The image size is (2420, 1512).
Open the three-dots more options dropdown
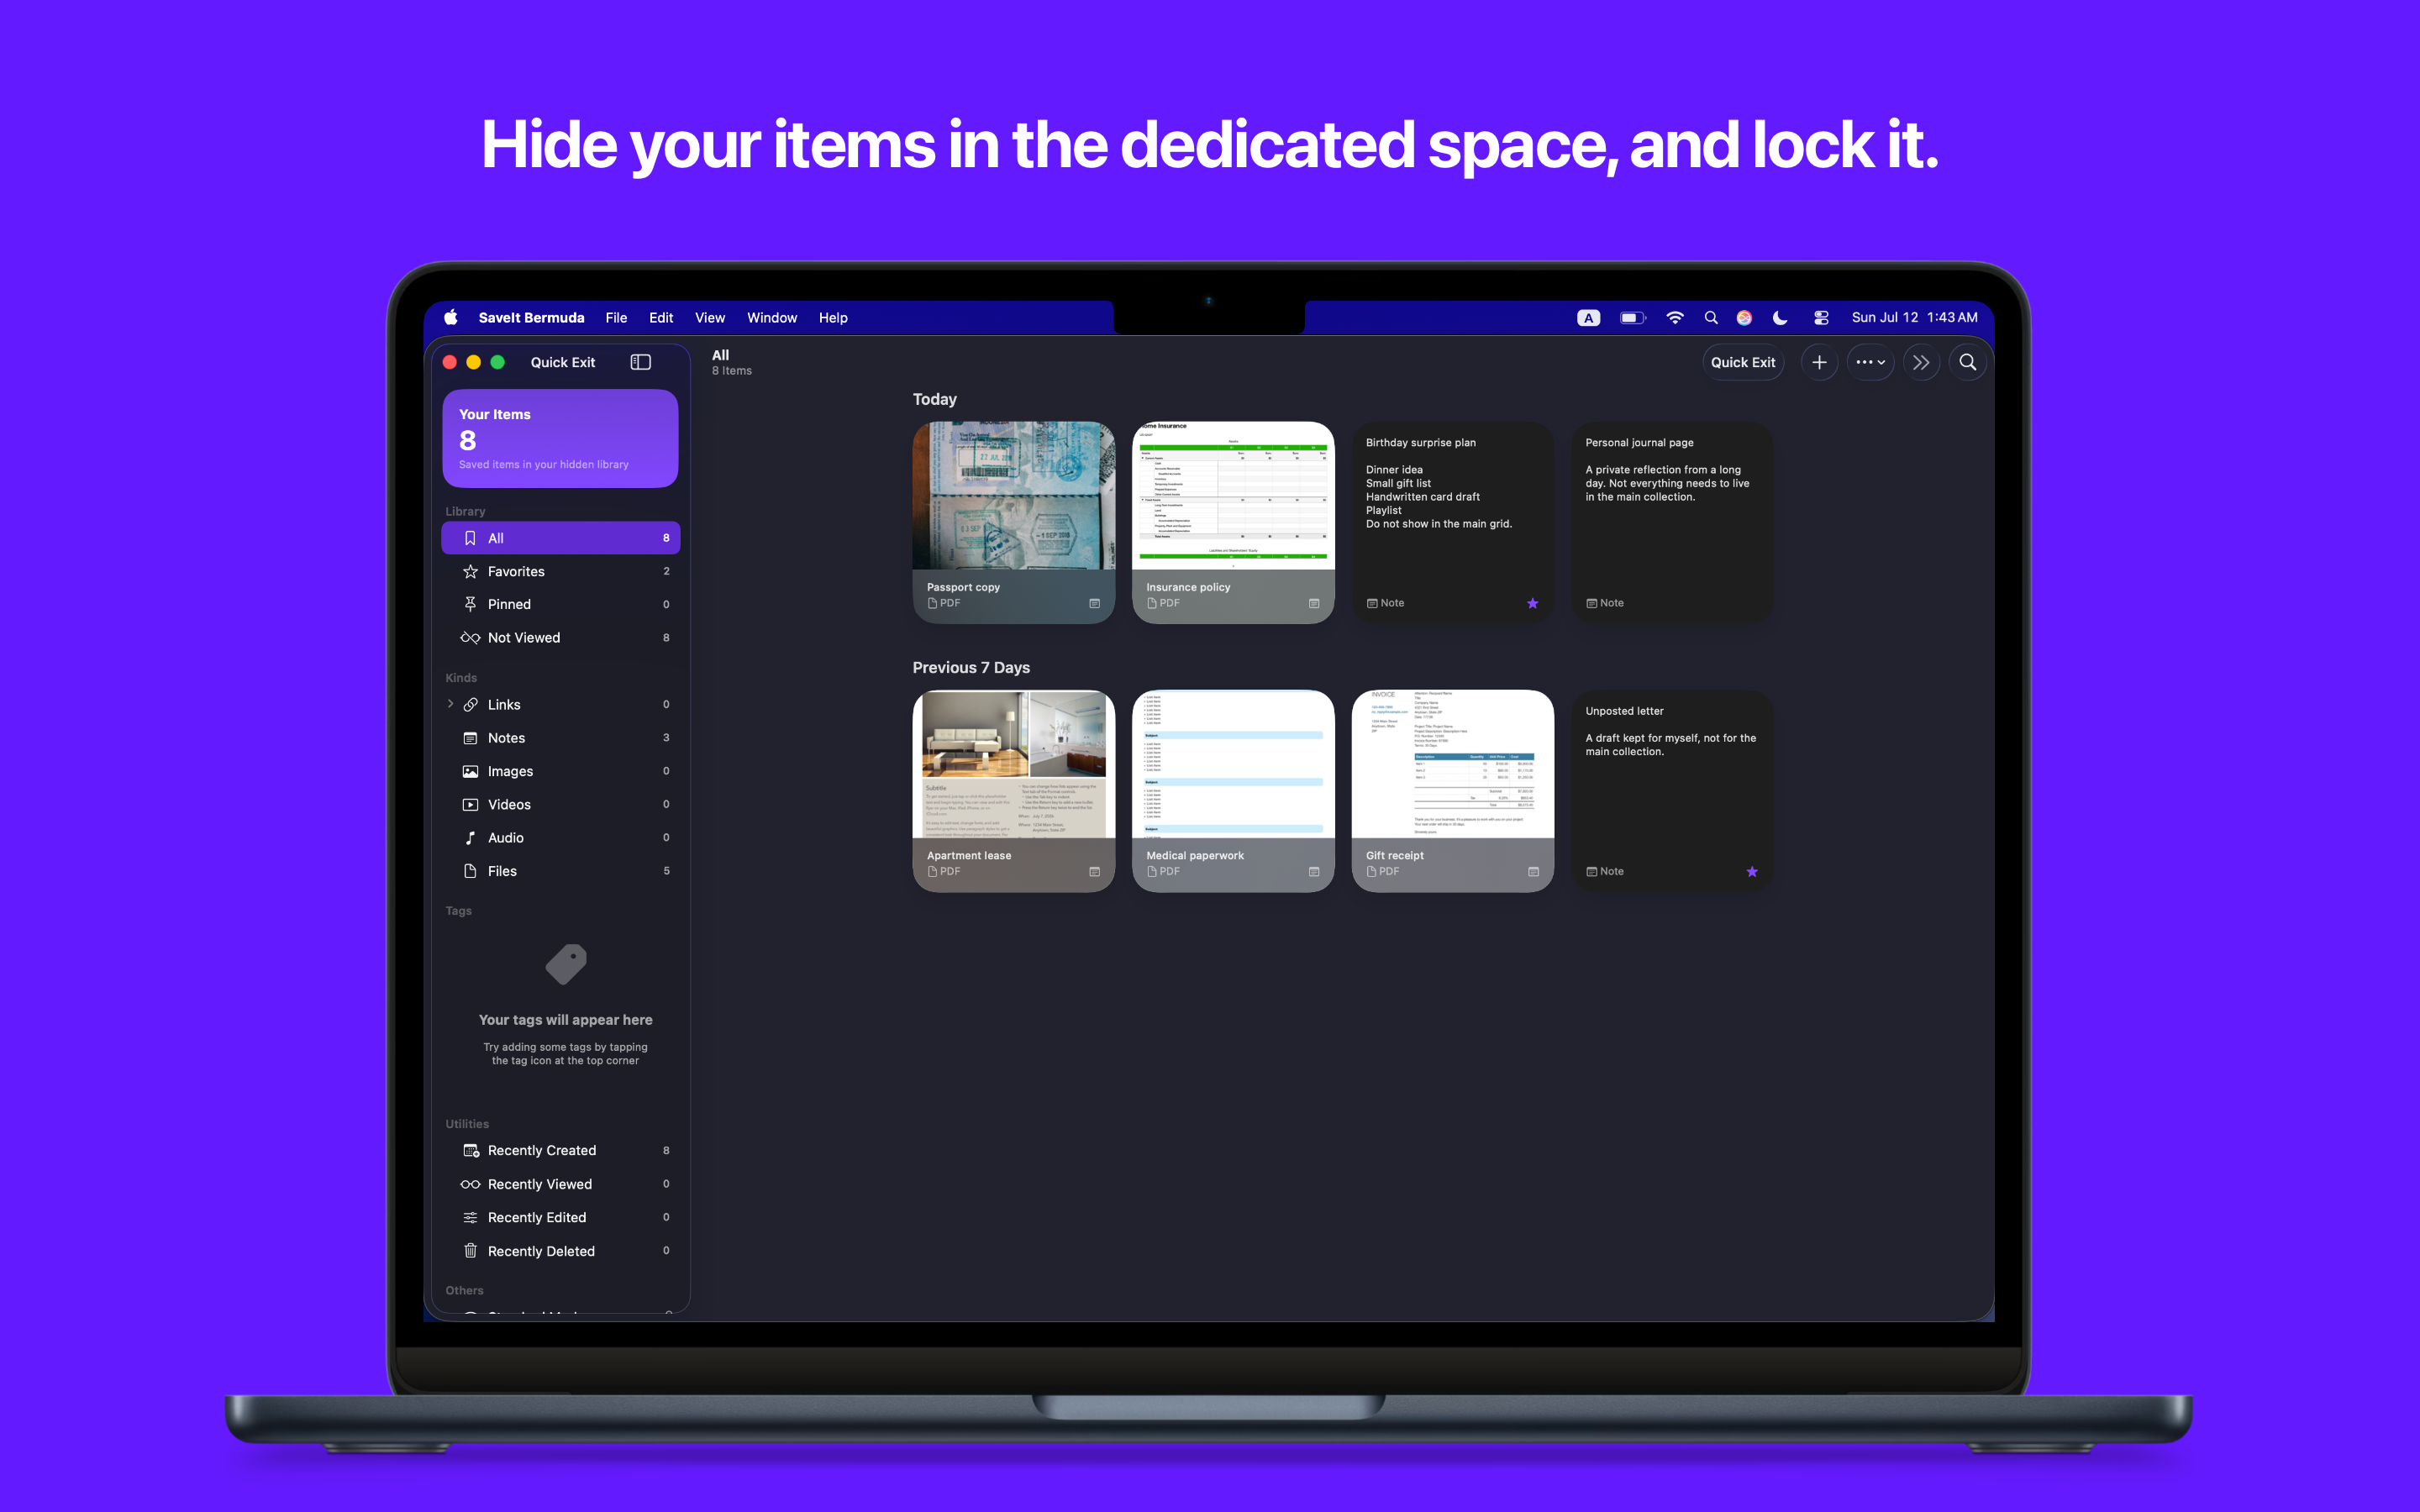pyautogui.click(x=1870, y=362)
